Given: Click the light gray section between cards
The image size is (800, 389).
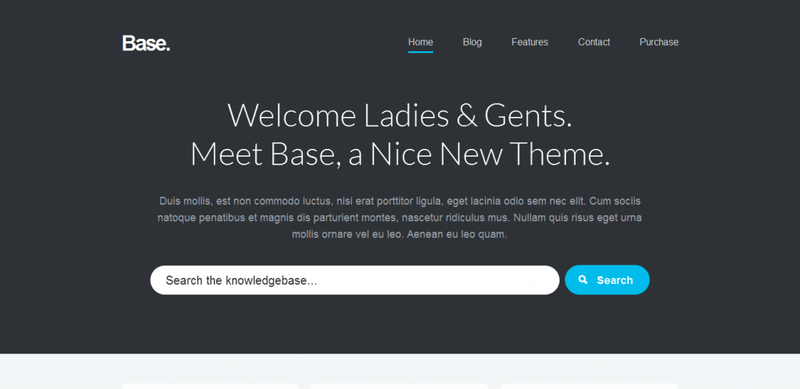Looking at the screenshot, I should (x=305, y=386).
